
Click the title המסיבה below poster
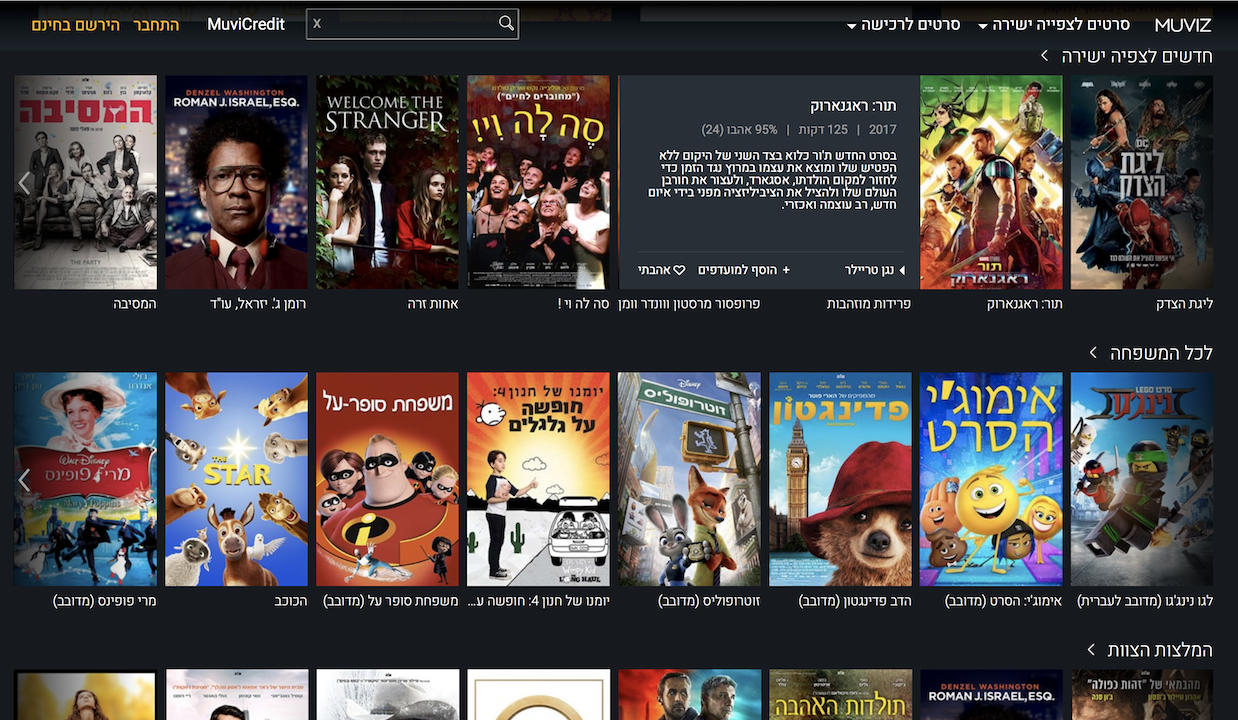pos(135,303)
